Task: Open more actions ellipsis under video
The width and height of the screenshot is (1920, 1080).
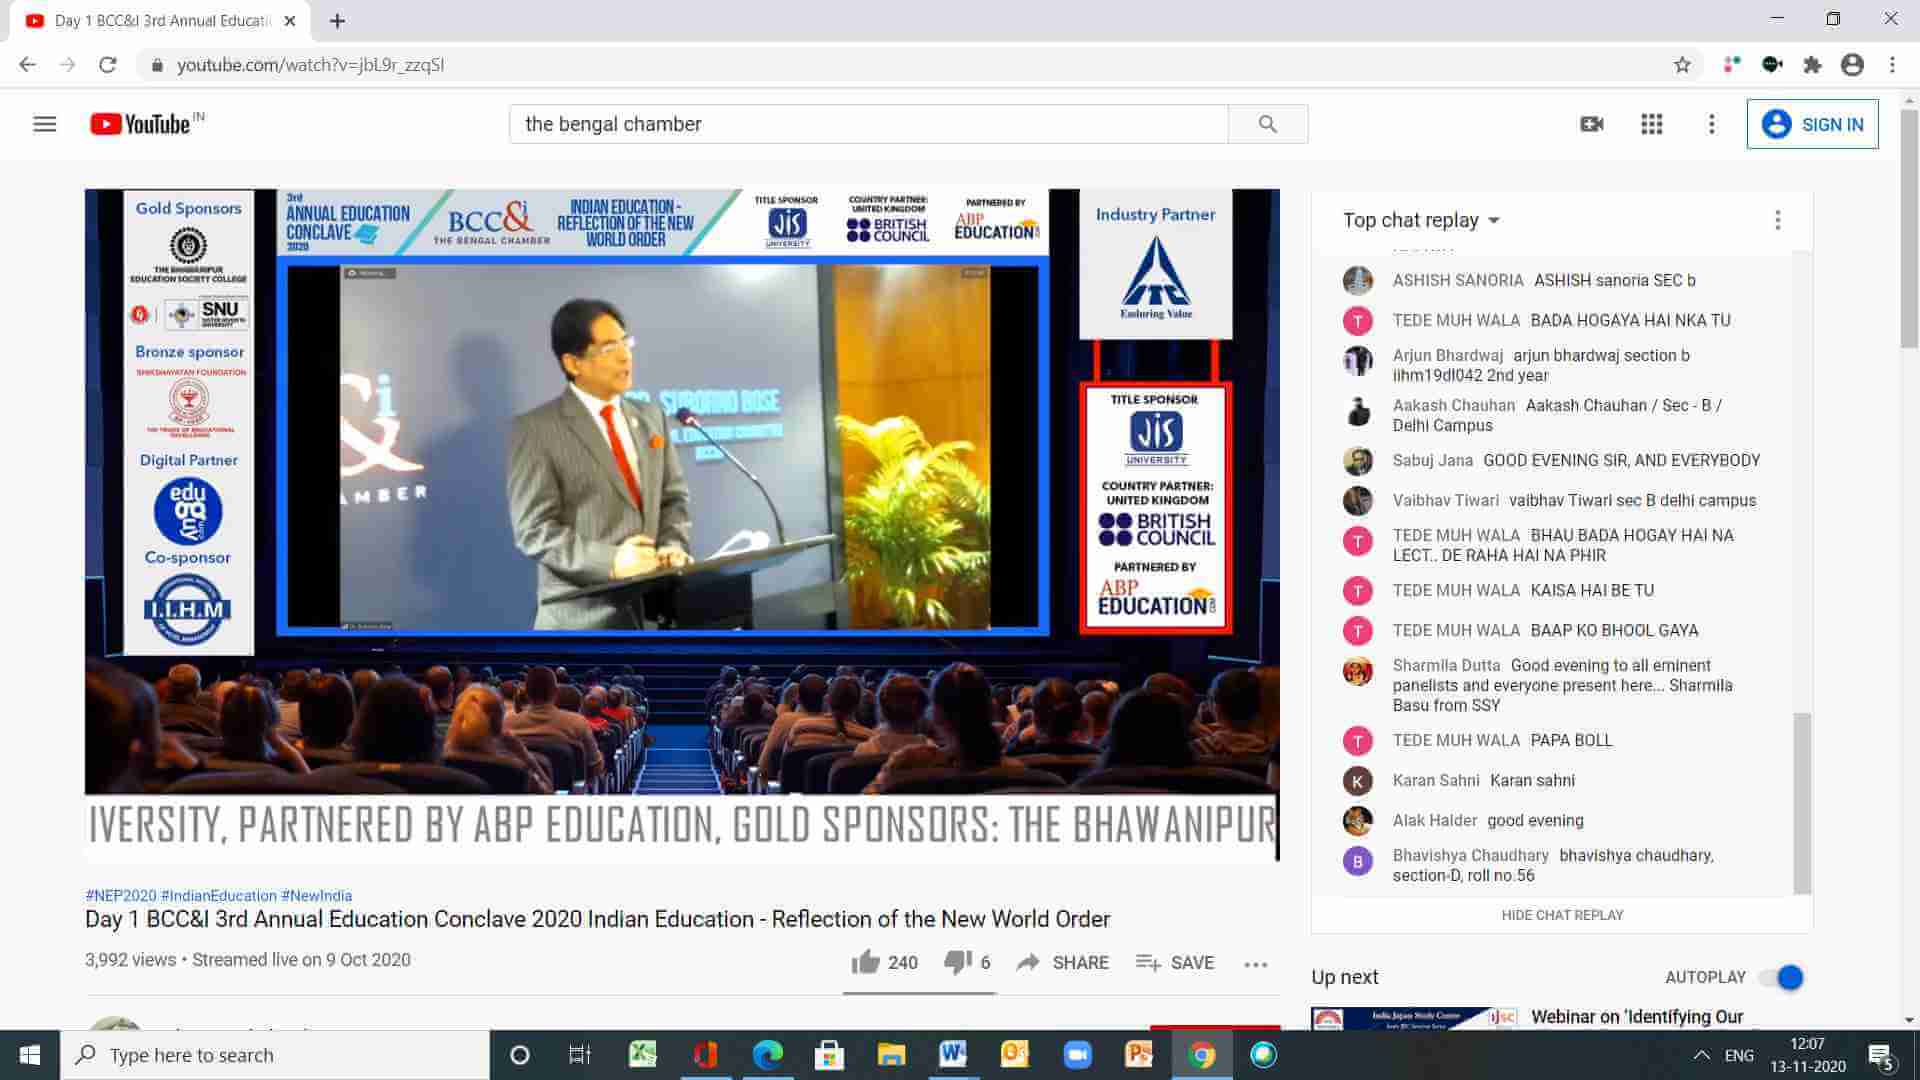Action: pyautogui.click(x=1256, y=964)
